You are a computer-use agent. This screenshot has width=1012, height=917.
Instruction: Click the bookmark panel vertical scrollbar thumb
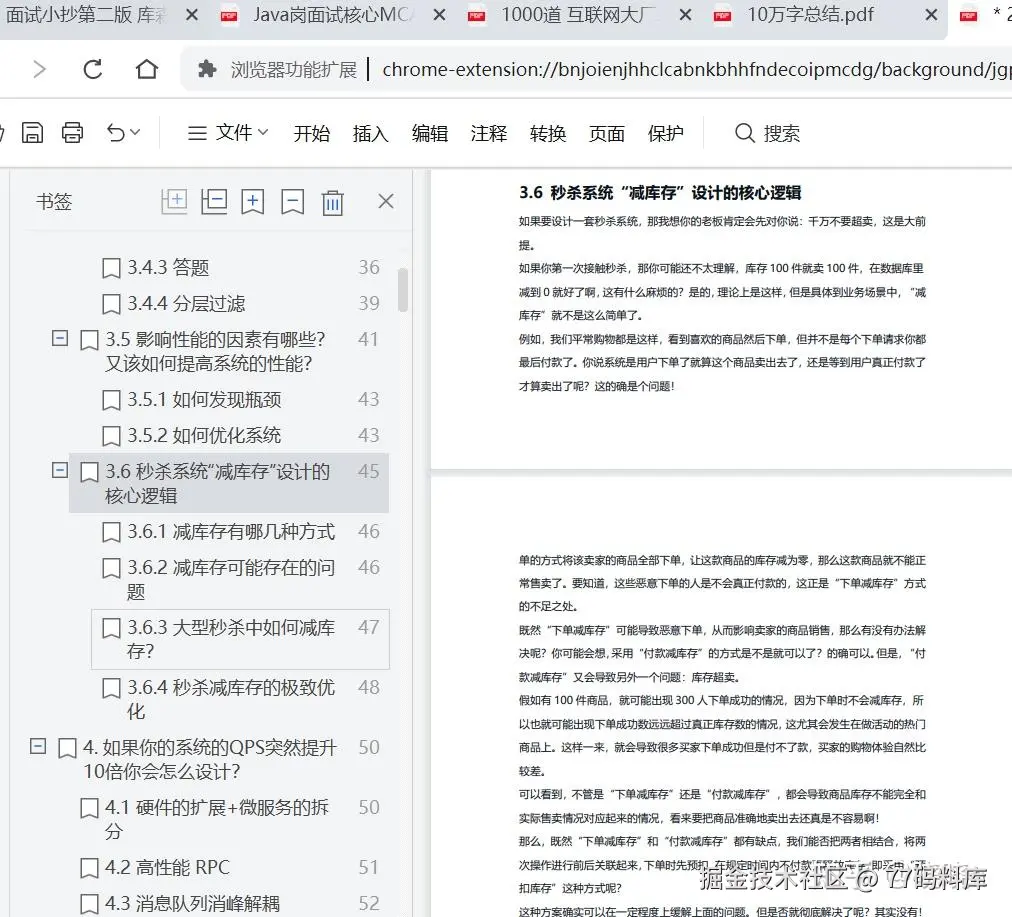(x=403, y=290)
